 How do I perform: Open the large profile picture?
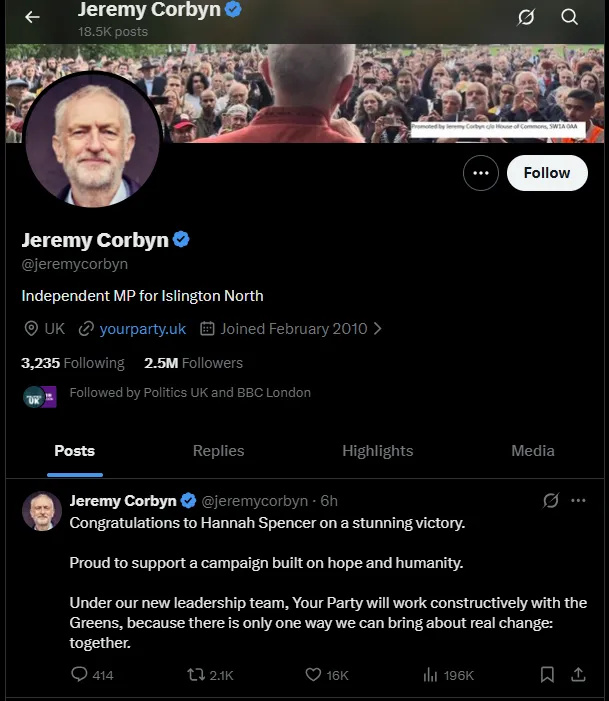(x=92, y=139)
